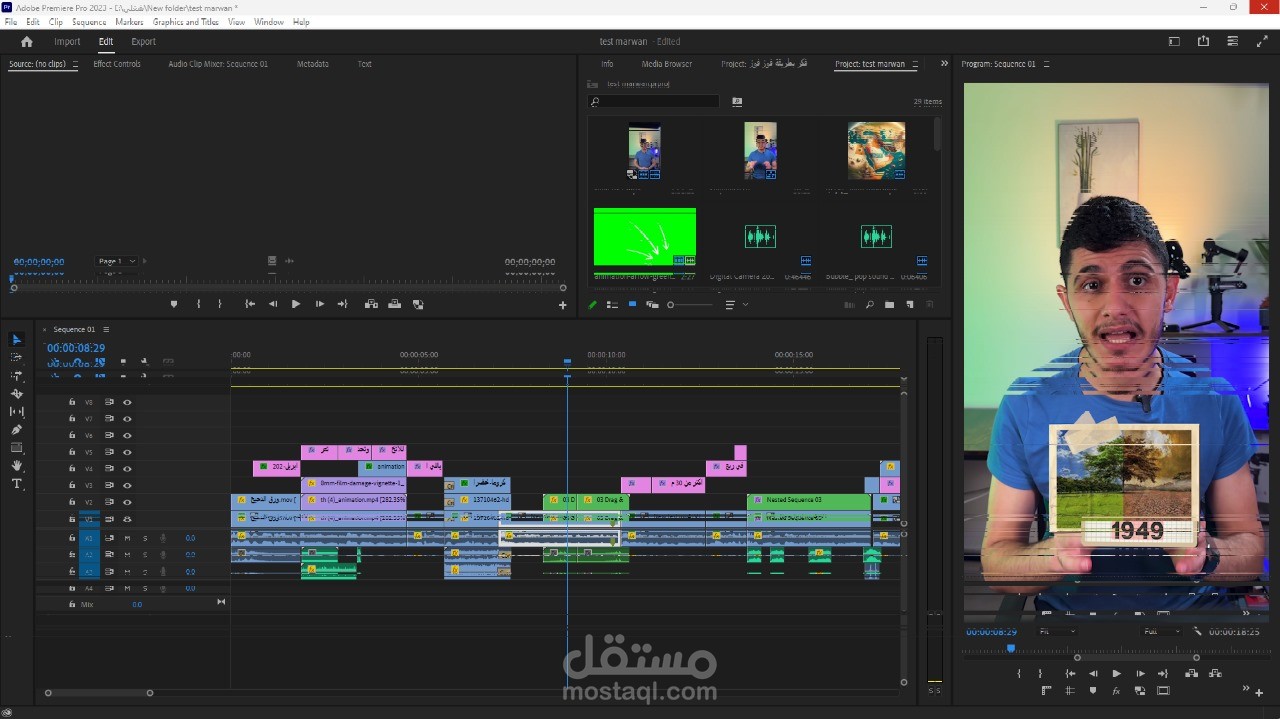This screenshot has width=1280, height=719.
Task: Open the Markers menu
Action: 129,21
